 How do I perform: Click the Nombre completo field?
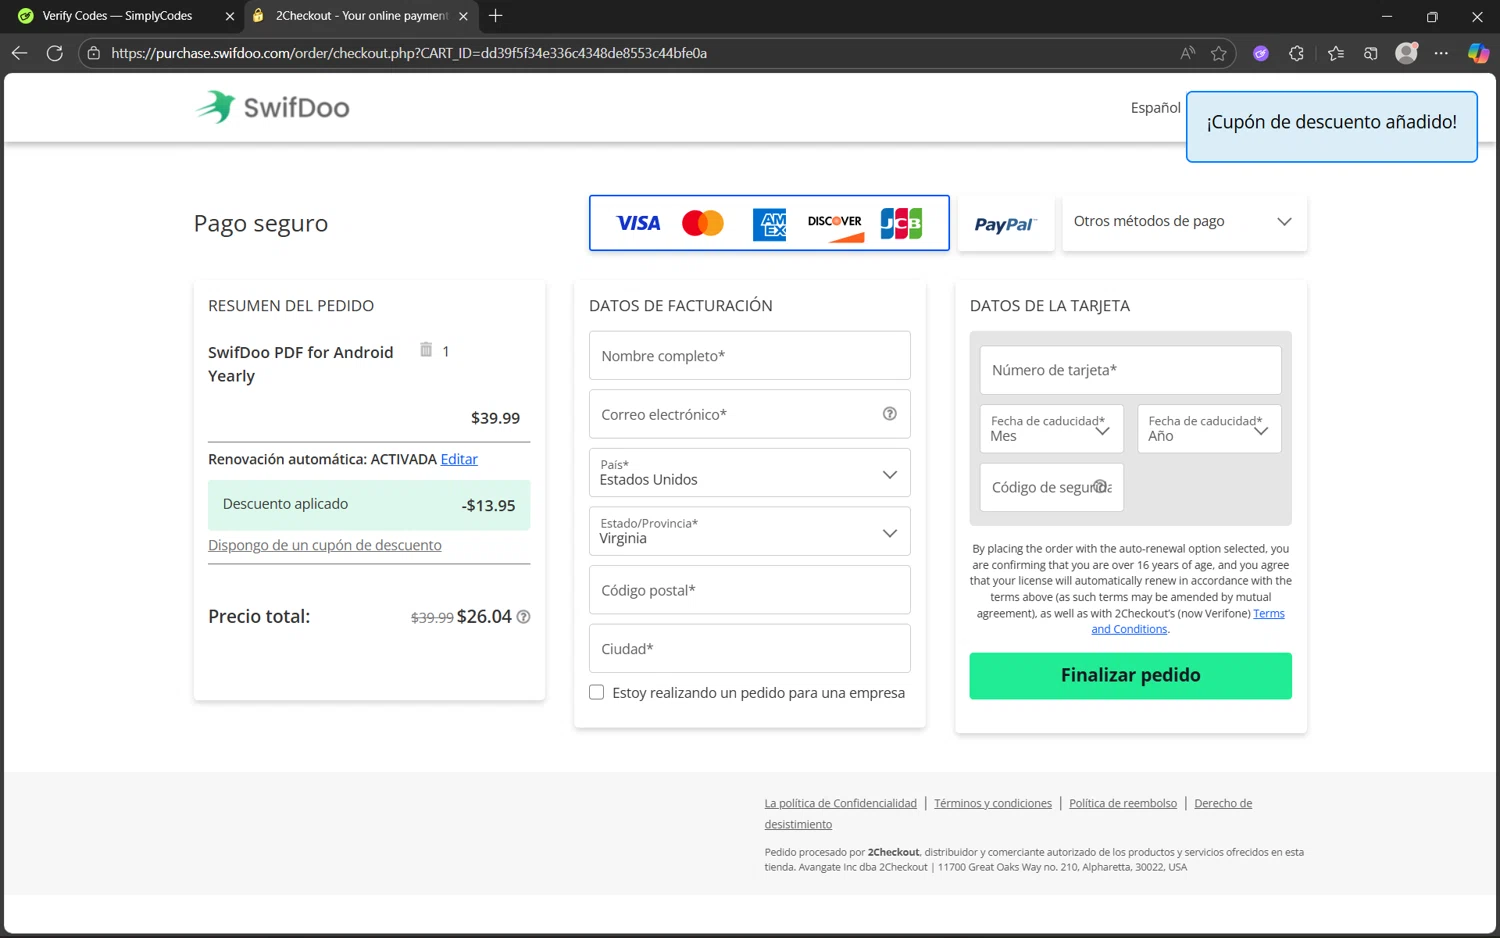coord(749,356)
